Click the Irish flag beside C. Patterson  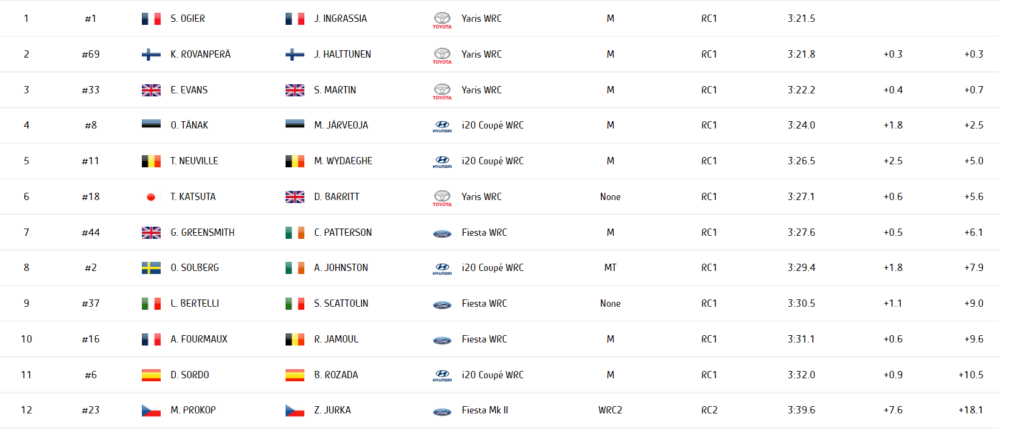295,233
